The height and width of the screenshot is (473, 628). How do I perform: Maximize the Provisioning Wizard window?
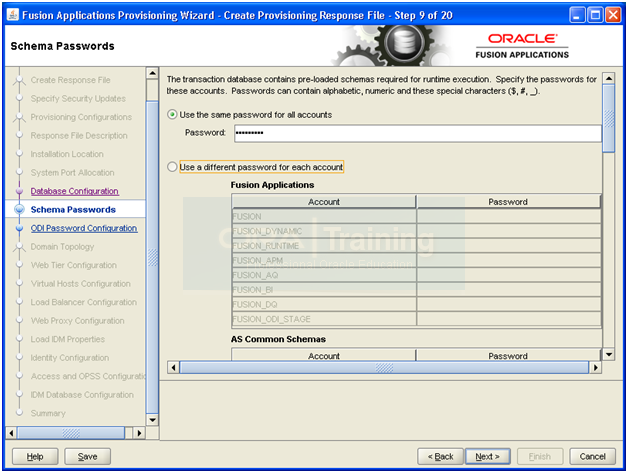(596, 15)
